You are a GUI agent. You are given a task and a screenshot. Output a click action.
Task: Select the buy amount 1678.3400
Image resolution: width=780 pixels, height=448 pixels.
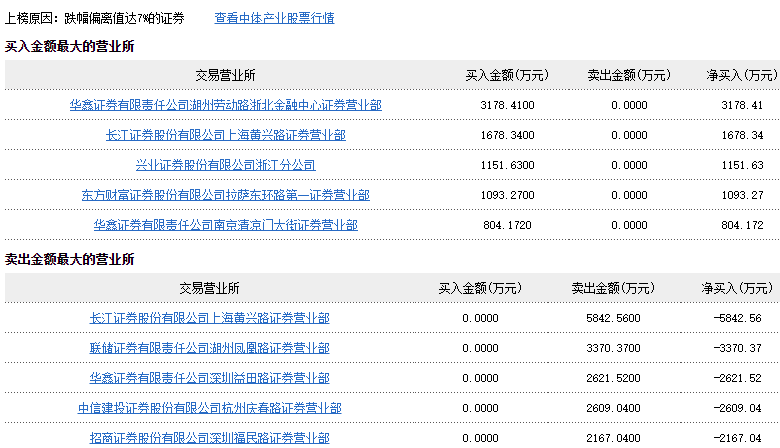pyautogui.click(x=507, y=135)
